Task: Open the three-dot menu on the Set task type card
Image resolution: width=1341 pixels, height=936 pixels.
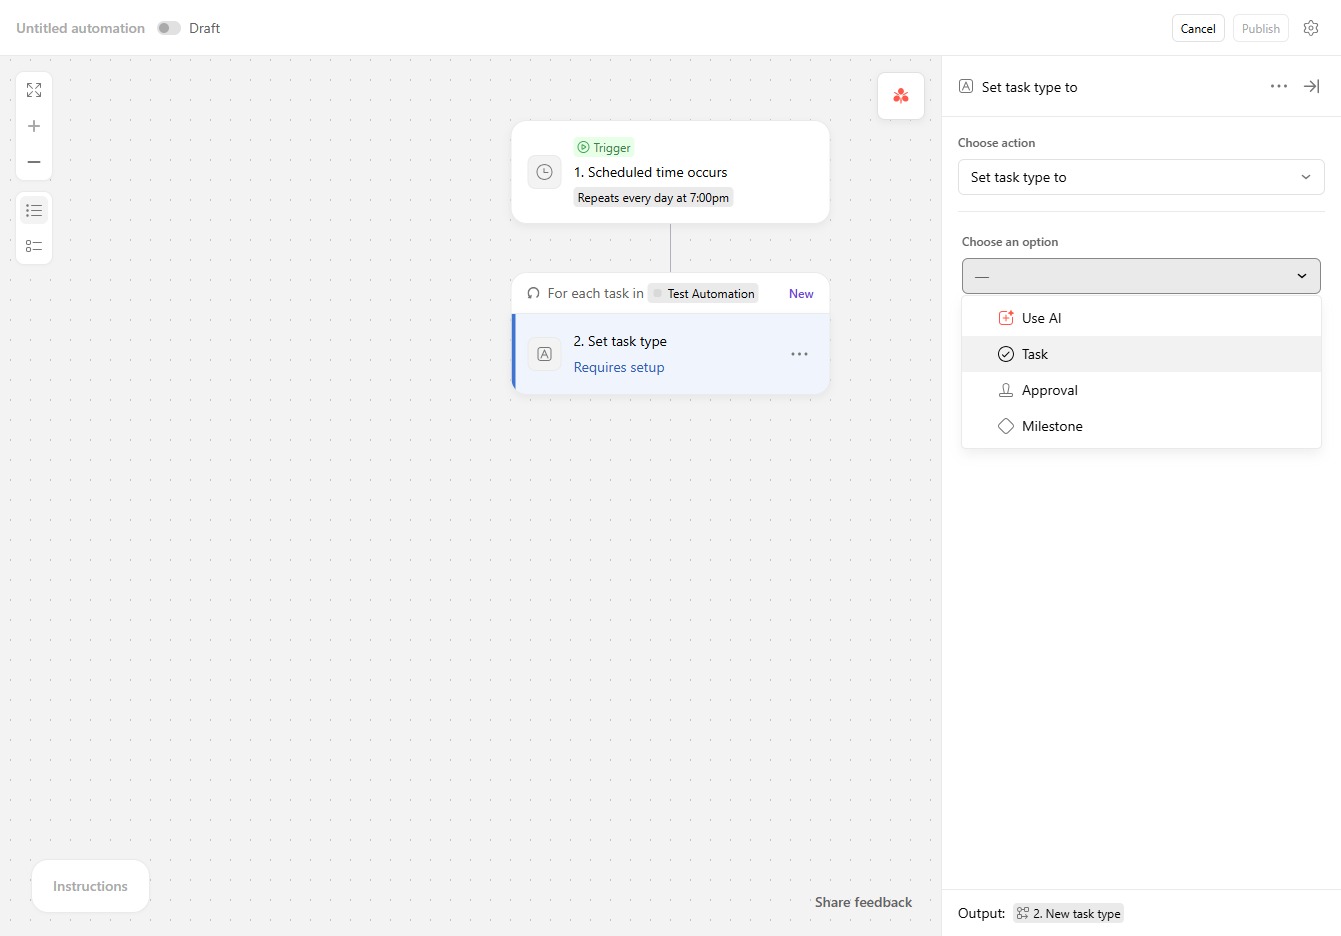Action: click(x=799, y=354)
